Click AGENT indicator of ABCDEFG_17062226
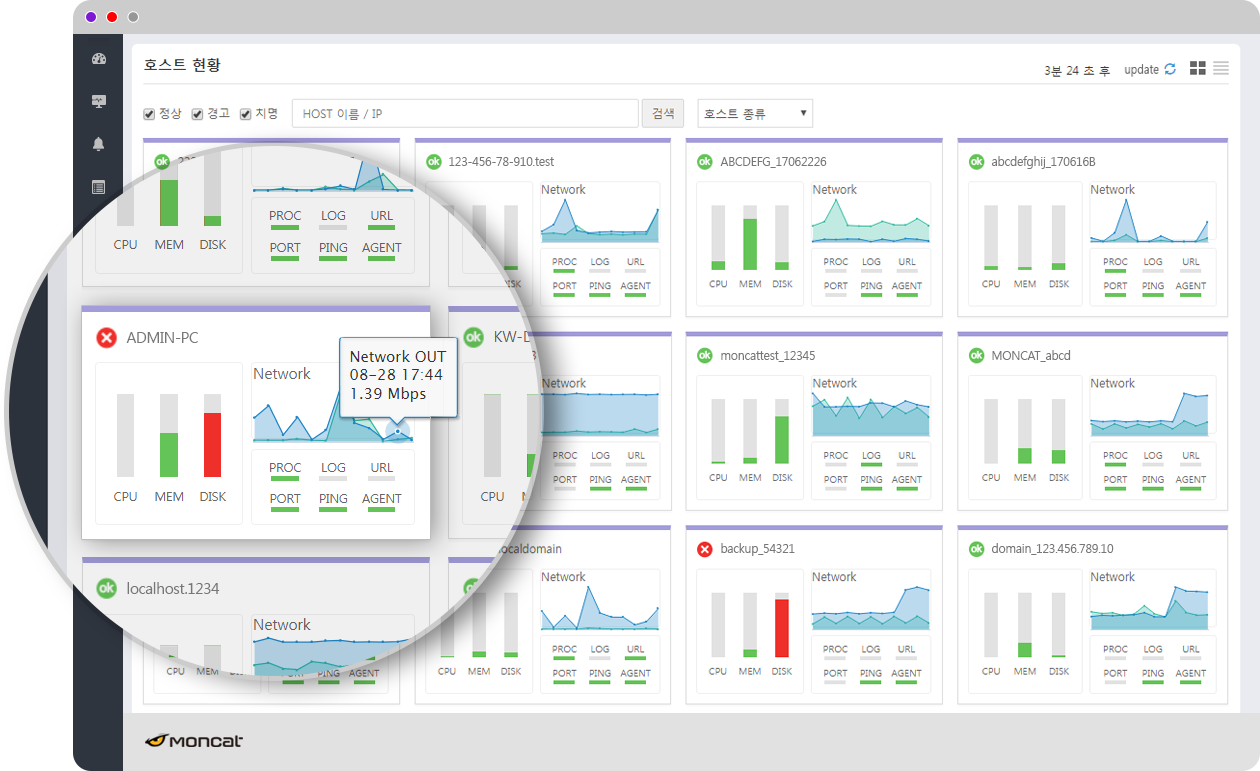Image resolution: width=1260 pixels, height=771 pixels. coord(907,288)
